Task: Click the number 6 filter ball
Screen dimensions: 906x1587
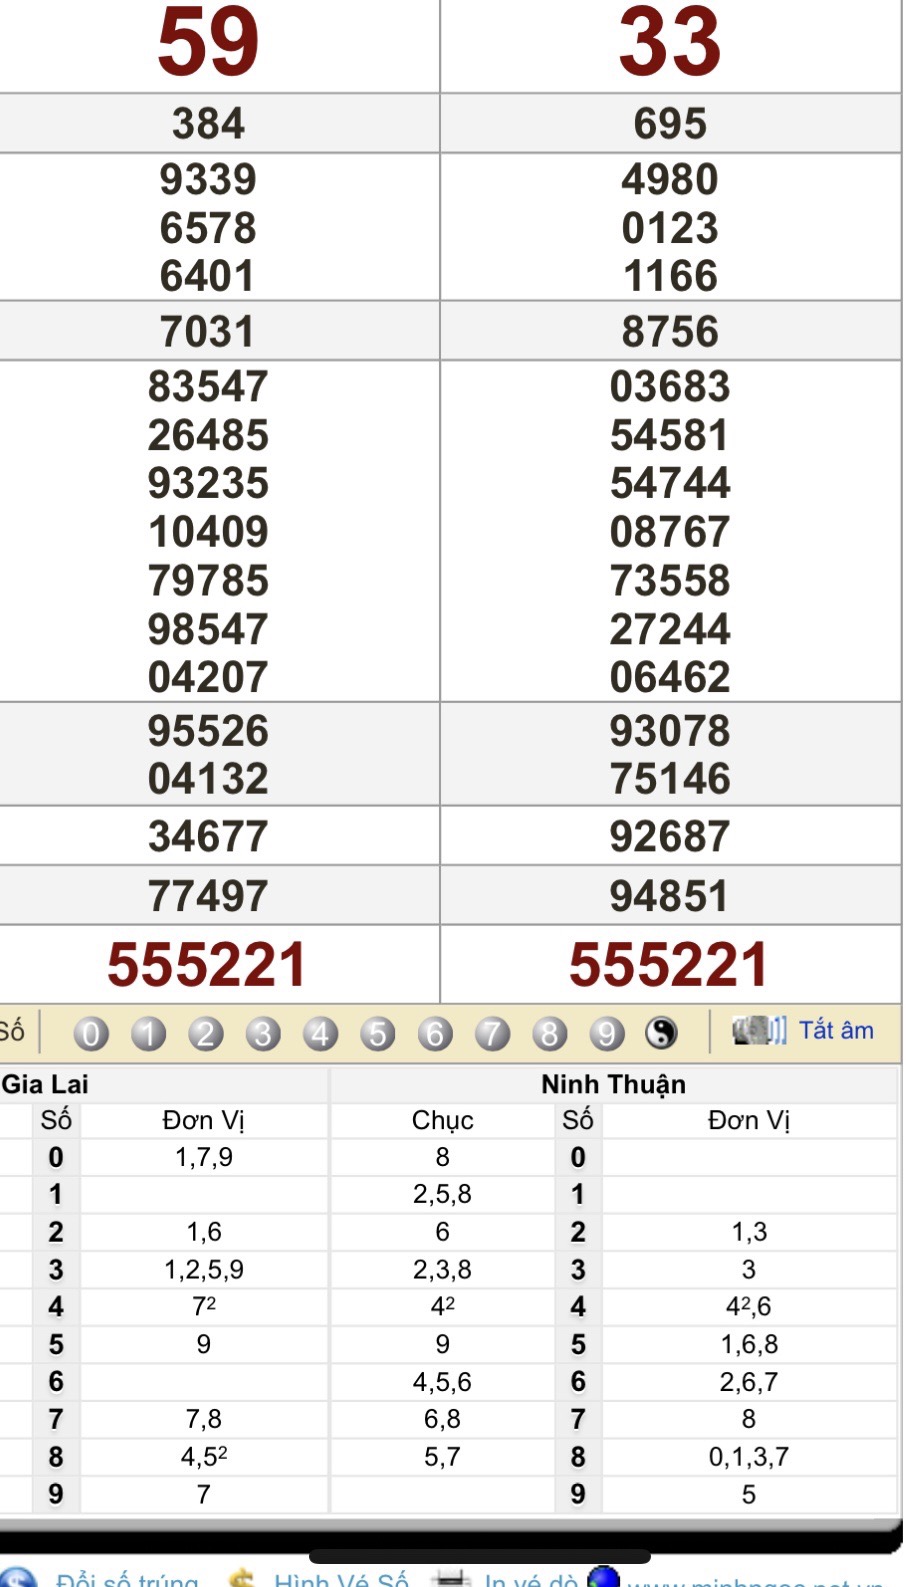Action: tap(435, 1033)
